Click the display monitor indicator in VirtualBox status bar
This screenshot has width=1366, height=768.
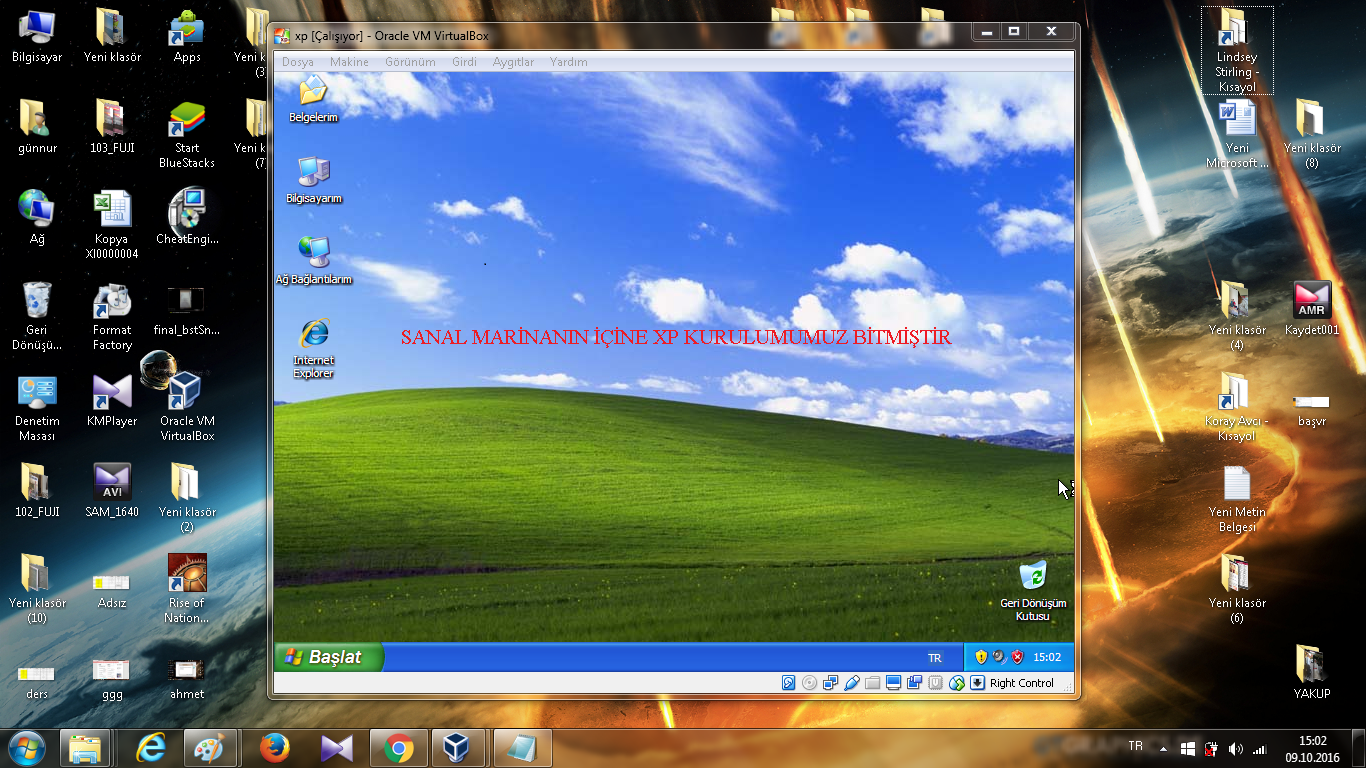894,683
